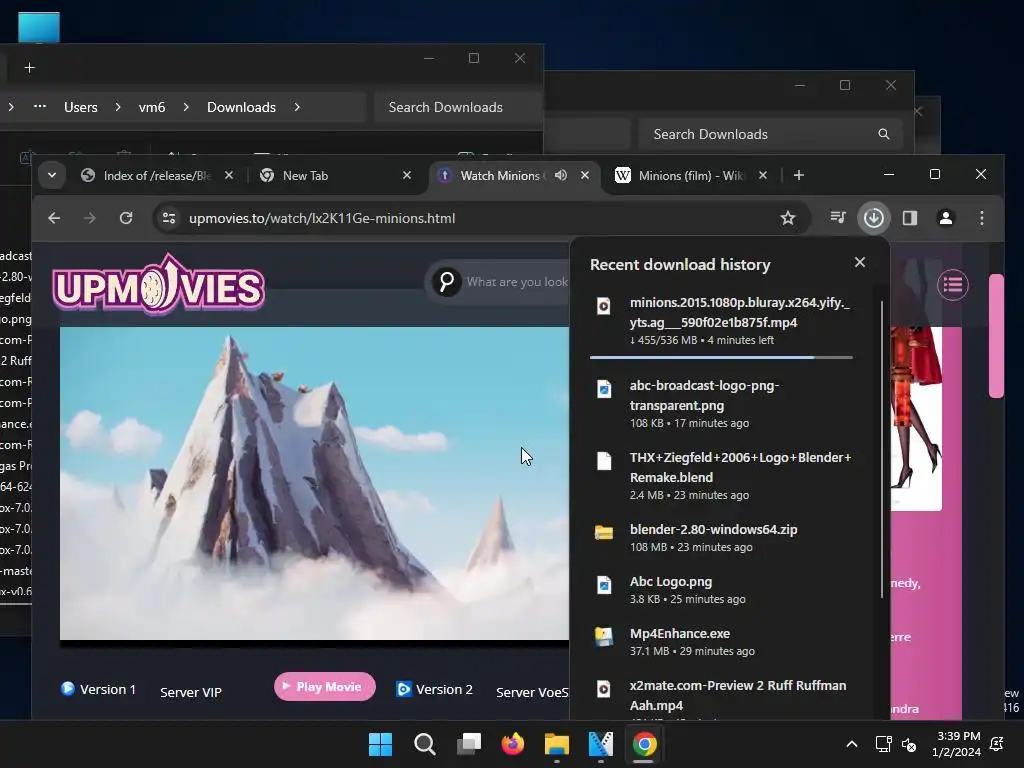
Task: Switch to New Tab tab
Action: (334, 175)
